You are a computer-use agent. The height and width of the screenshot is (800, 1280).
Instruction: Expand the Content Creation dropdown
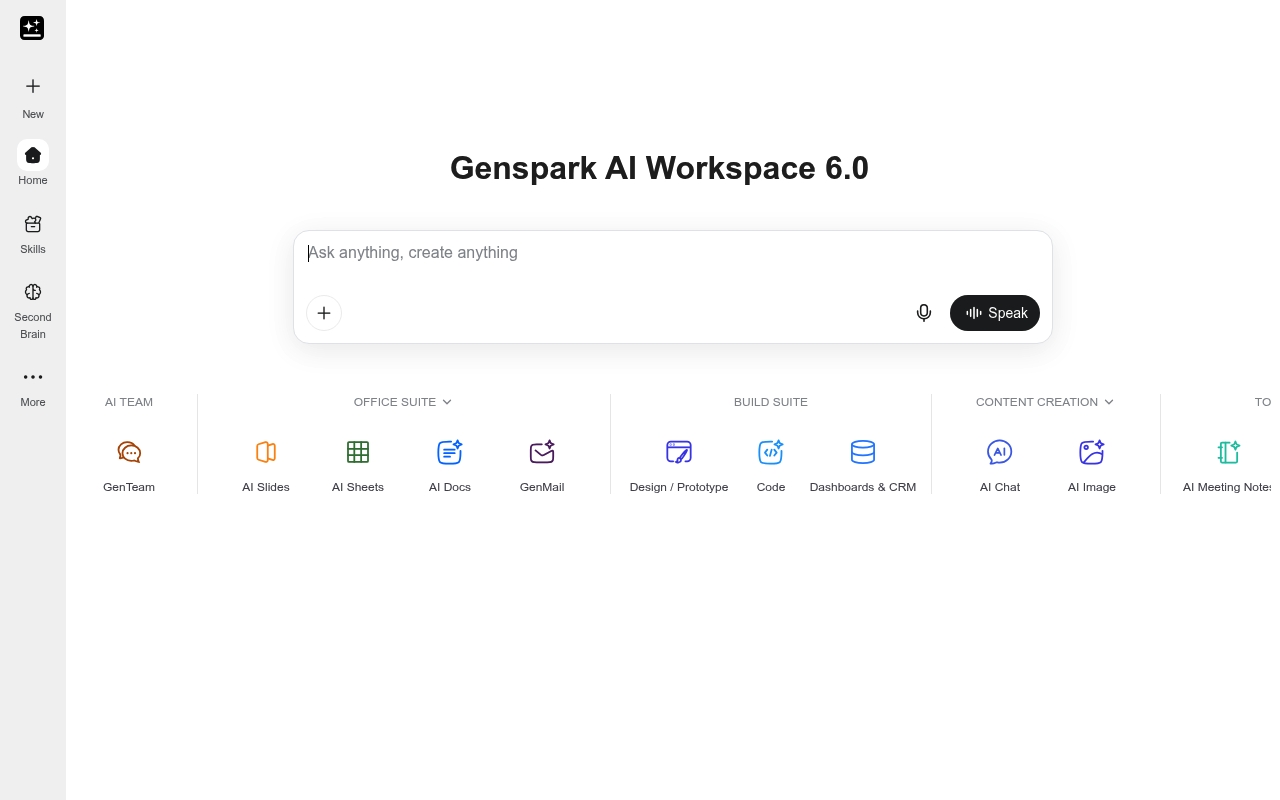click(1045, 402)
